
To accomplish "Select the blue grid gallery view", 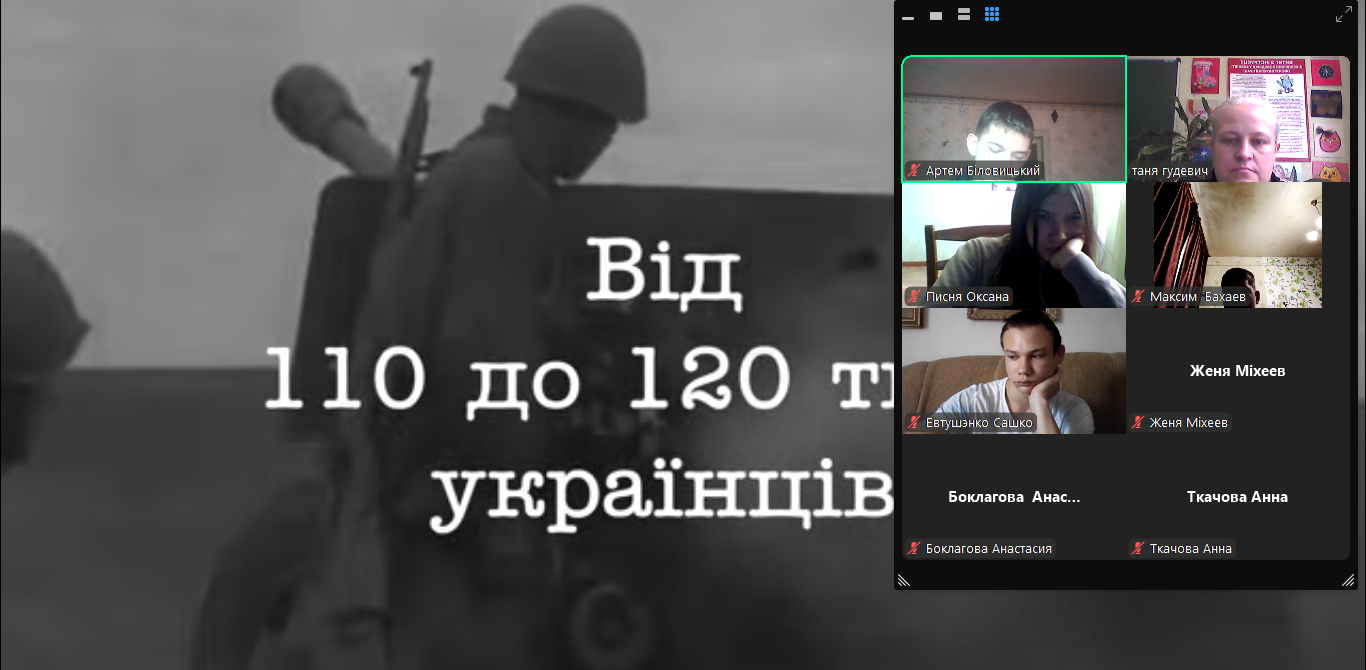I will (x=992, y=15).
